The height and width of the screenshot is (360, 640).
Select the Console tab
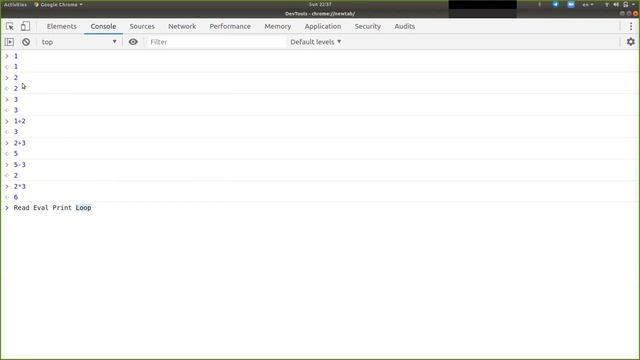coord(103,26)
